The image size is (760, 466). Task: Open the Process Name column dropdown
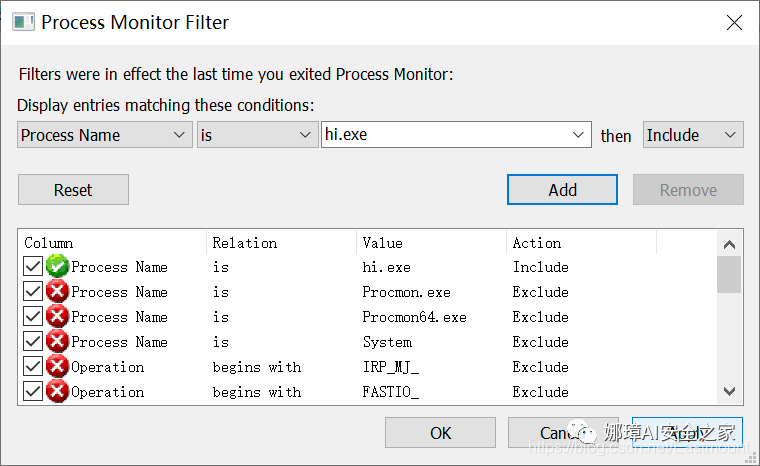click(105, 135)
